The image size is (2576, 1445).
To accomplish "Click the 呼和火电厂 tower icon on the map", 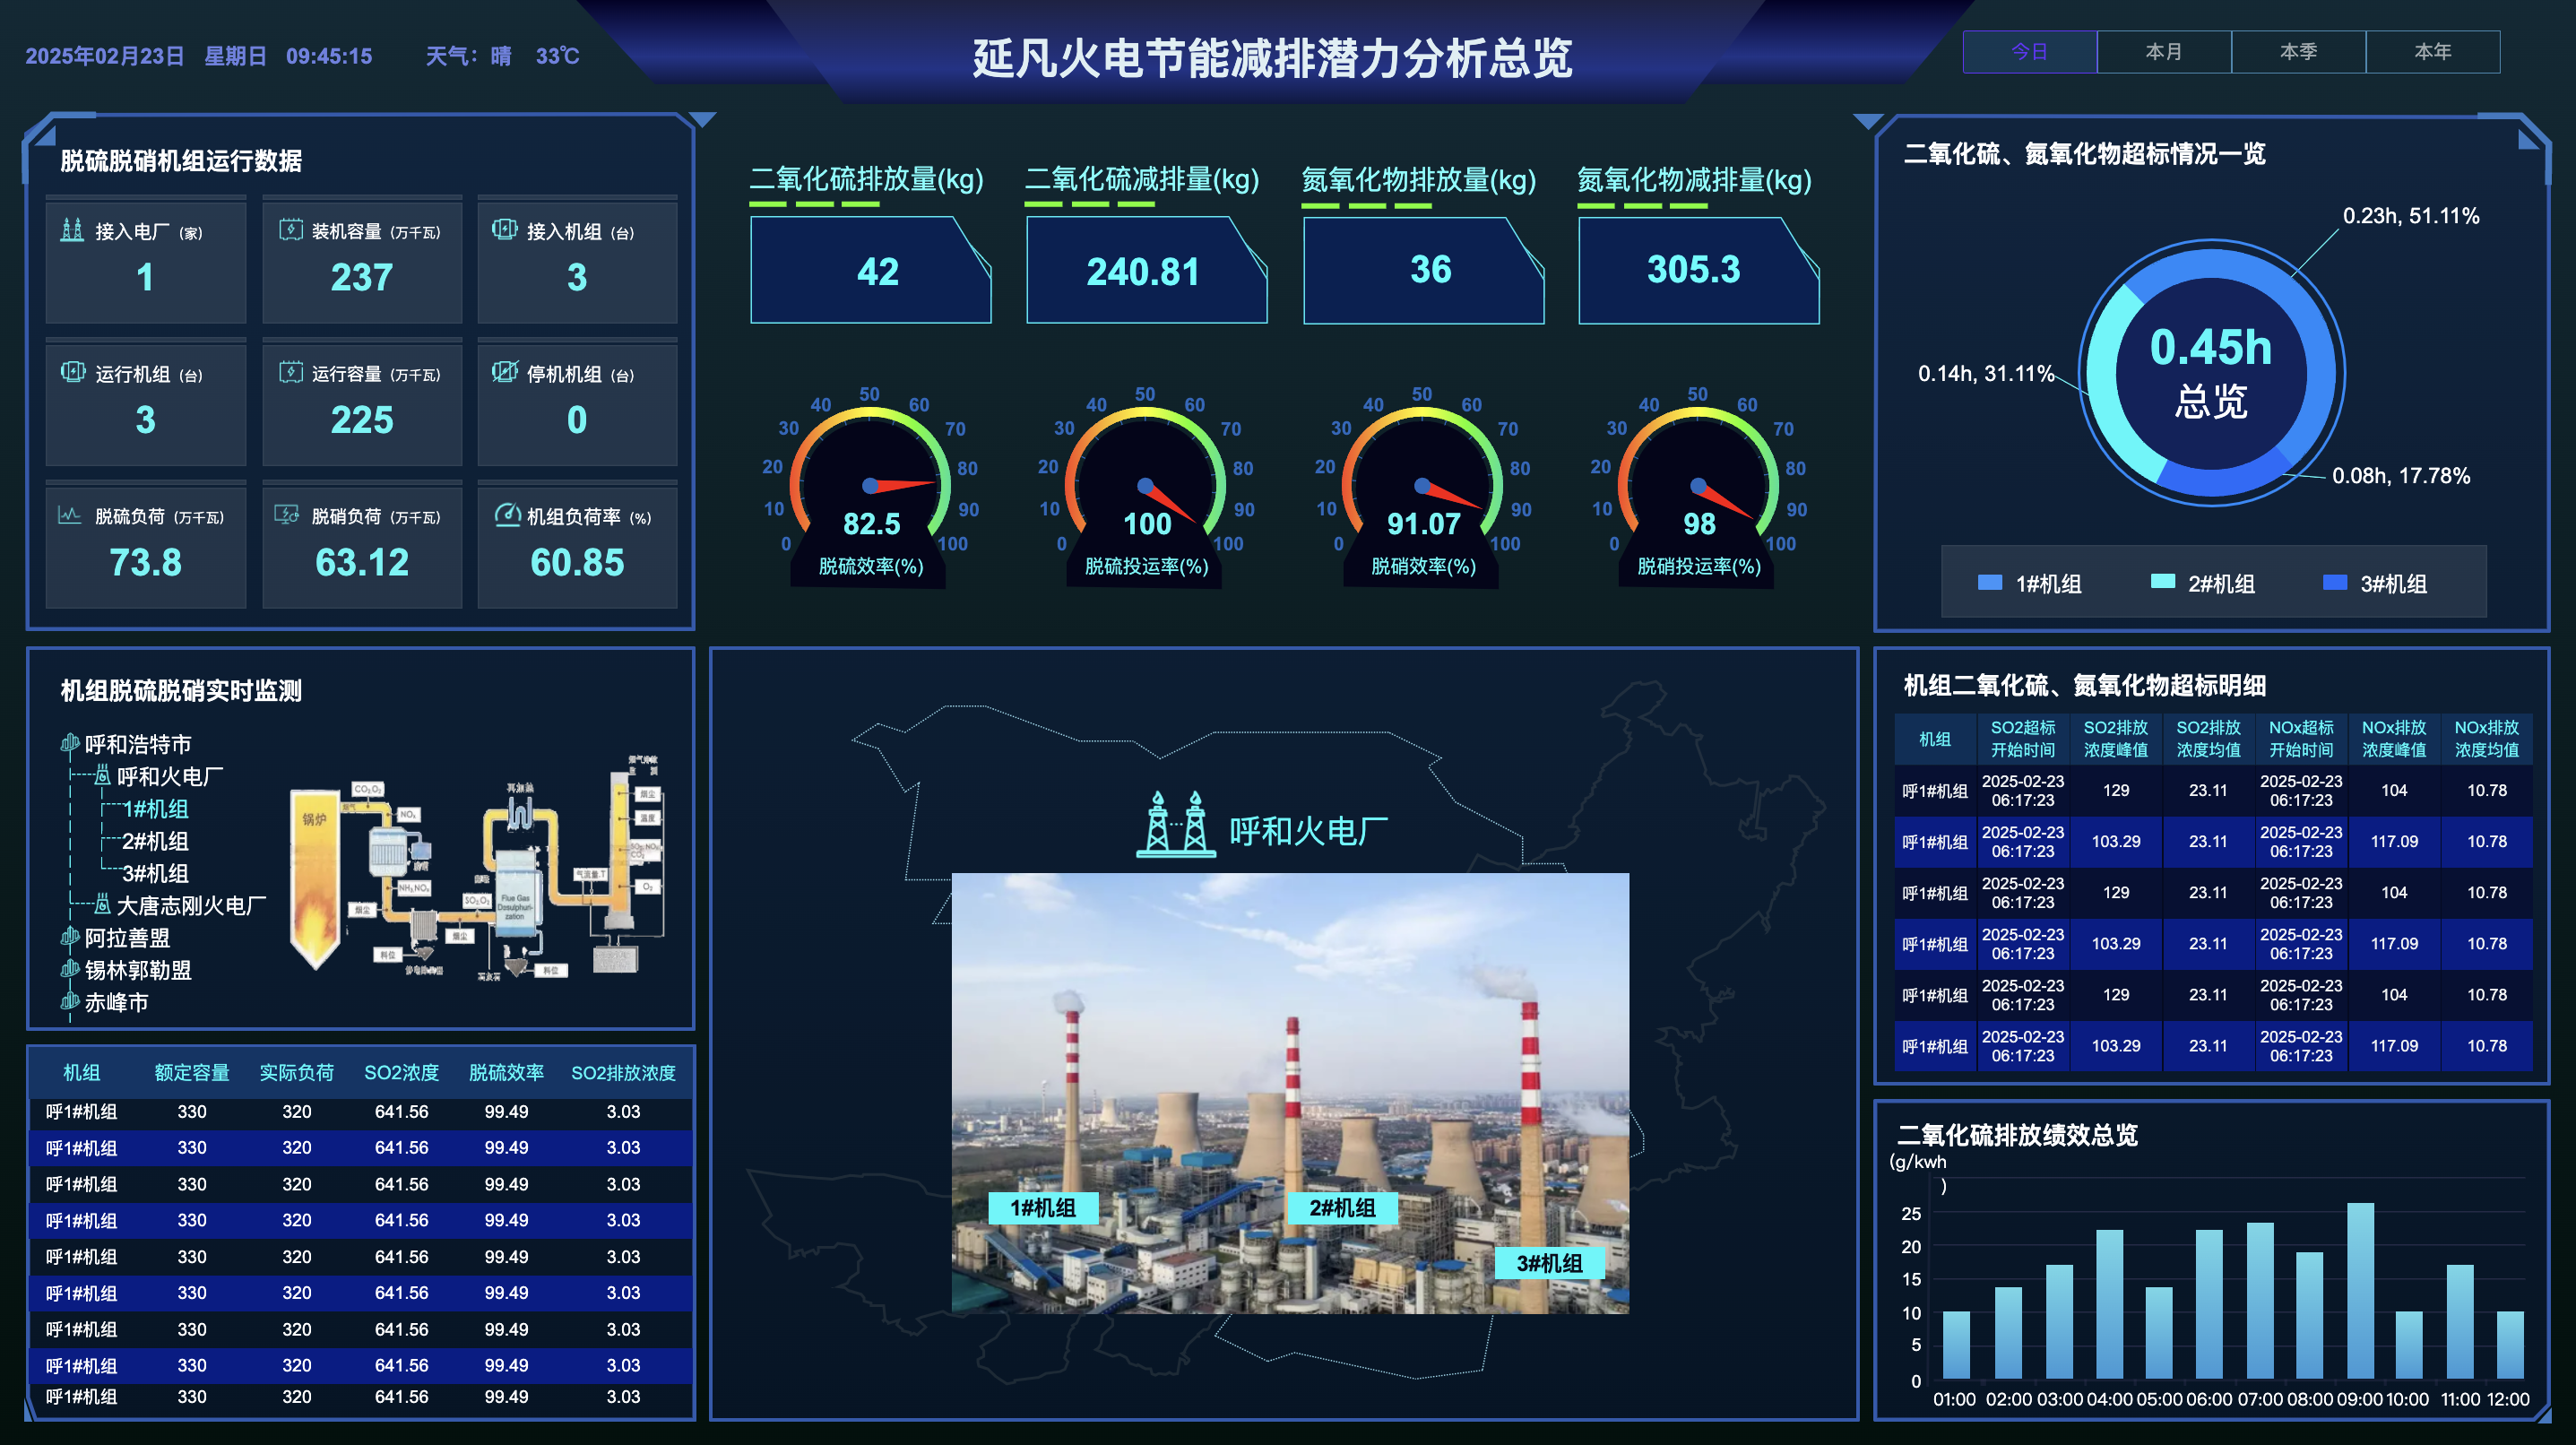I will (x=1176, y=824).
